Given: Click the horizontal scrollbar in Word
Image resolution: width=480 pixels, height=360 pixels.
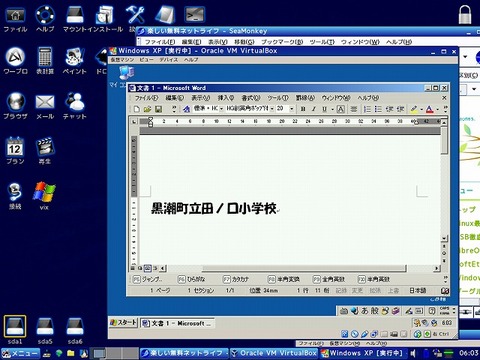Looking at the screenshot, I should click(304, 268).
